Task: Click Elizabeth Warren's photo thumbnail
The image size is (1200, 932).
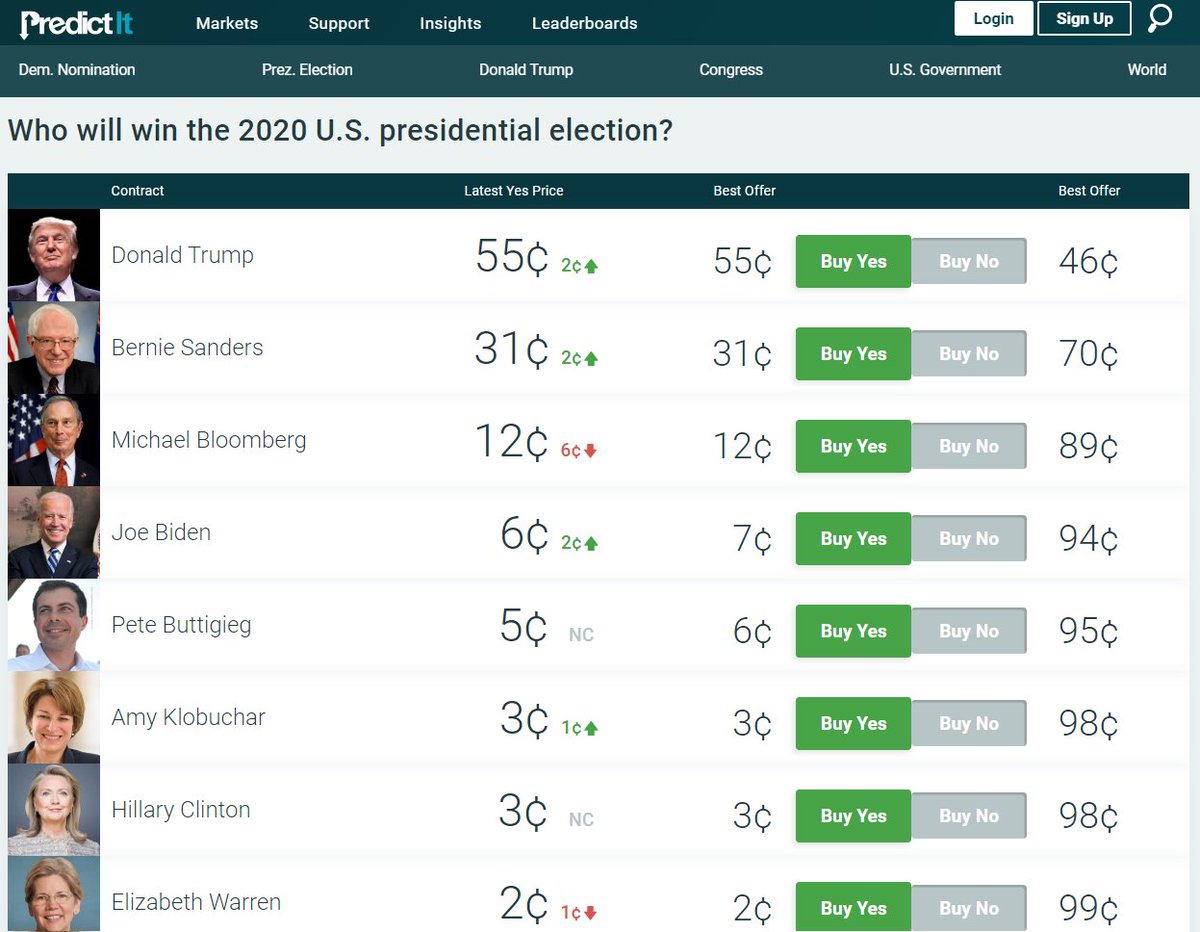Action: (x=54, y=894)
